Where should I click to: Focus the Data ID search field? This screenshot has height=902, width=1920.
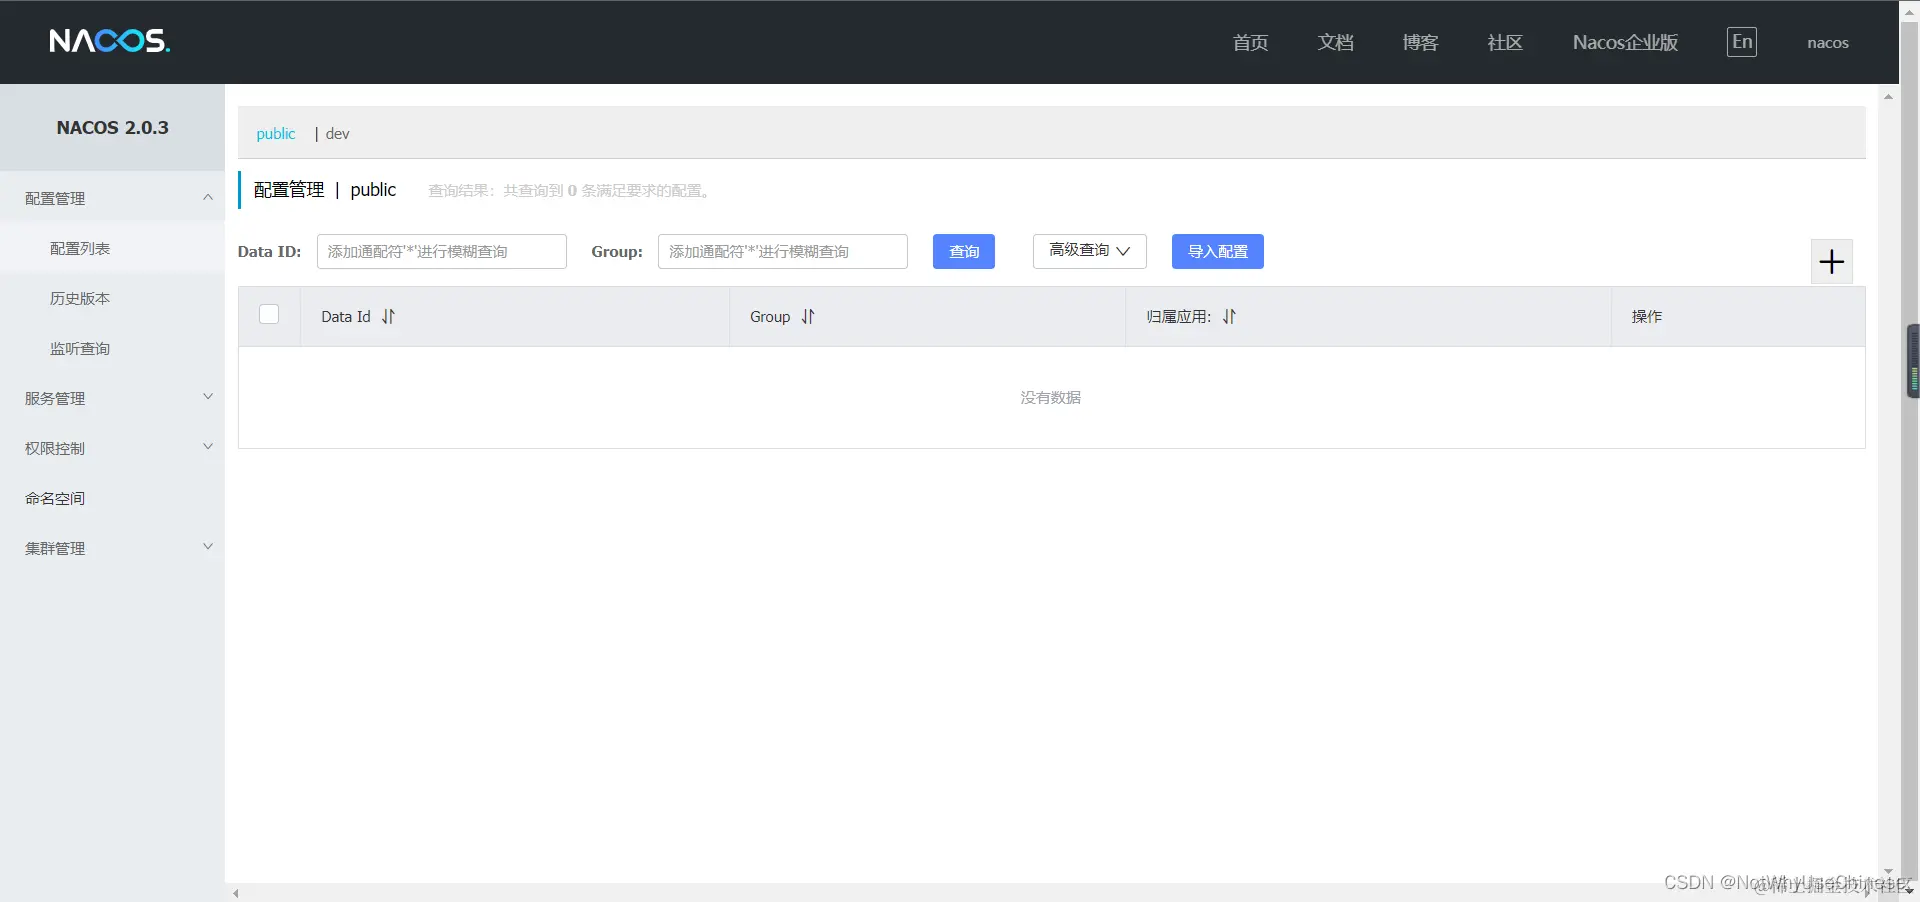pyautogui.click(x=441, y=251)
